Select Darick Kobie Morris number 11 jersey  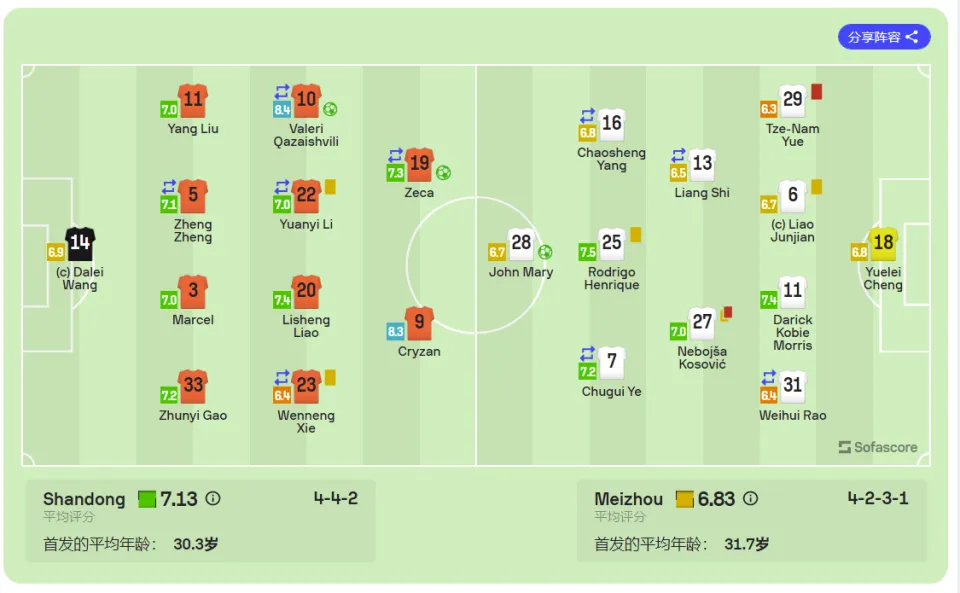pyautogui.click(x=792, y=291)
